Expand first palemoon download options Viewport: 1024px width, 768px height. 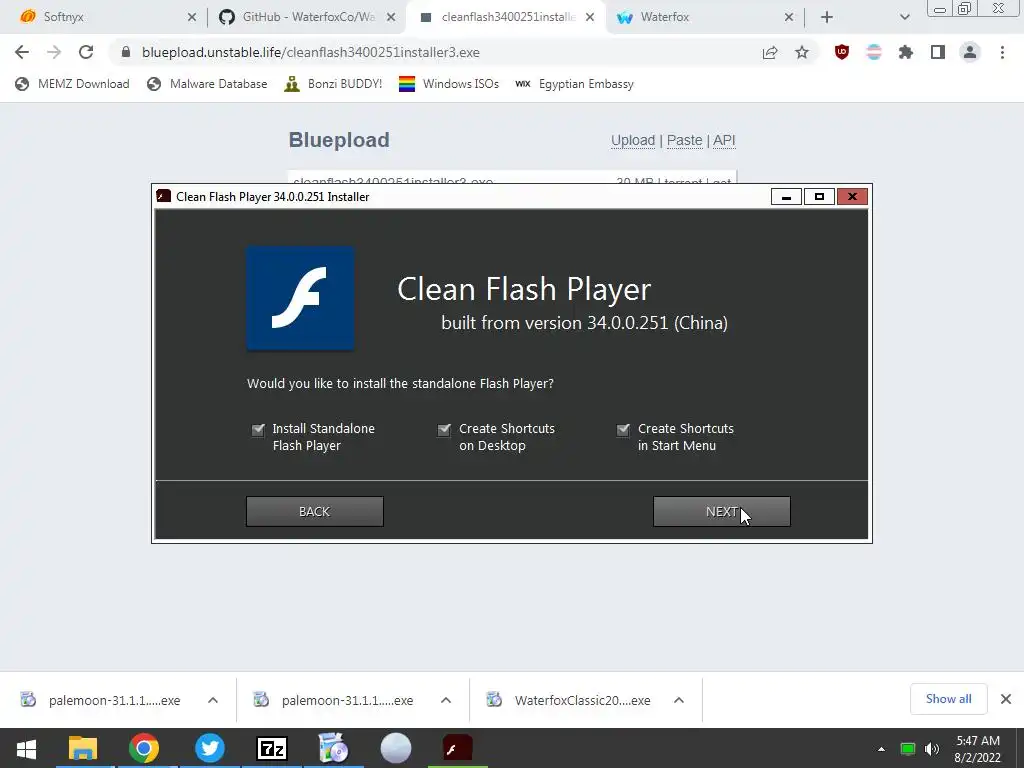[213, 700]
